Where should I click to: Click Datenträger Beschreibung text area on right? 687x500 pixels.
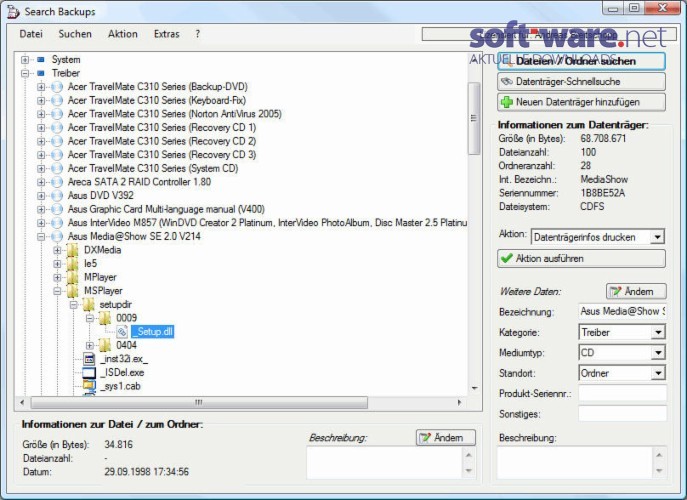click(x=574, y=462)
